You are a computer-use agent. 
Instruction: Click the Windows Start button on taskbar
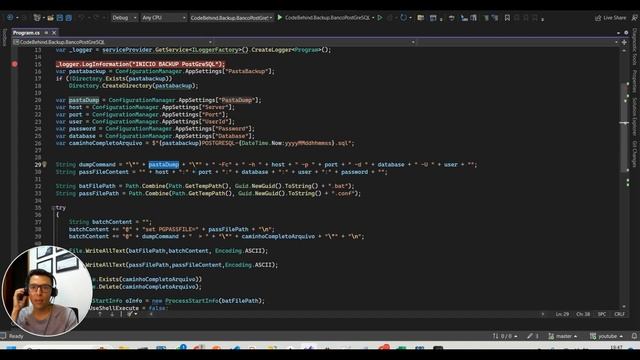11,349
